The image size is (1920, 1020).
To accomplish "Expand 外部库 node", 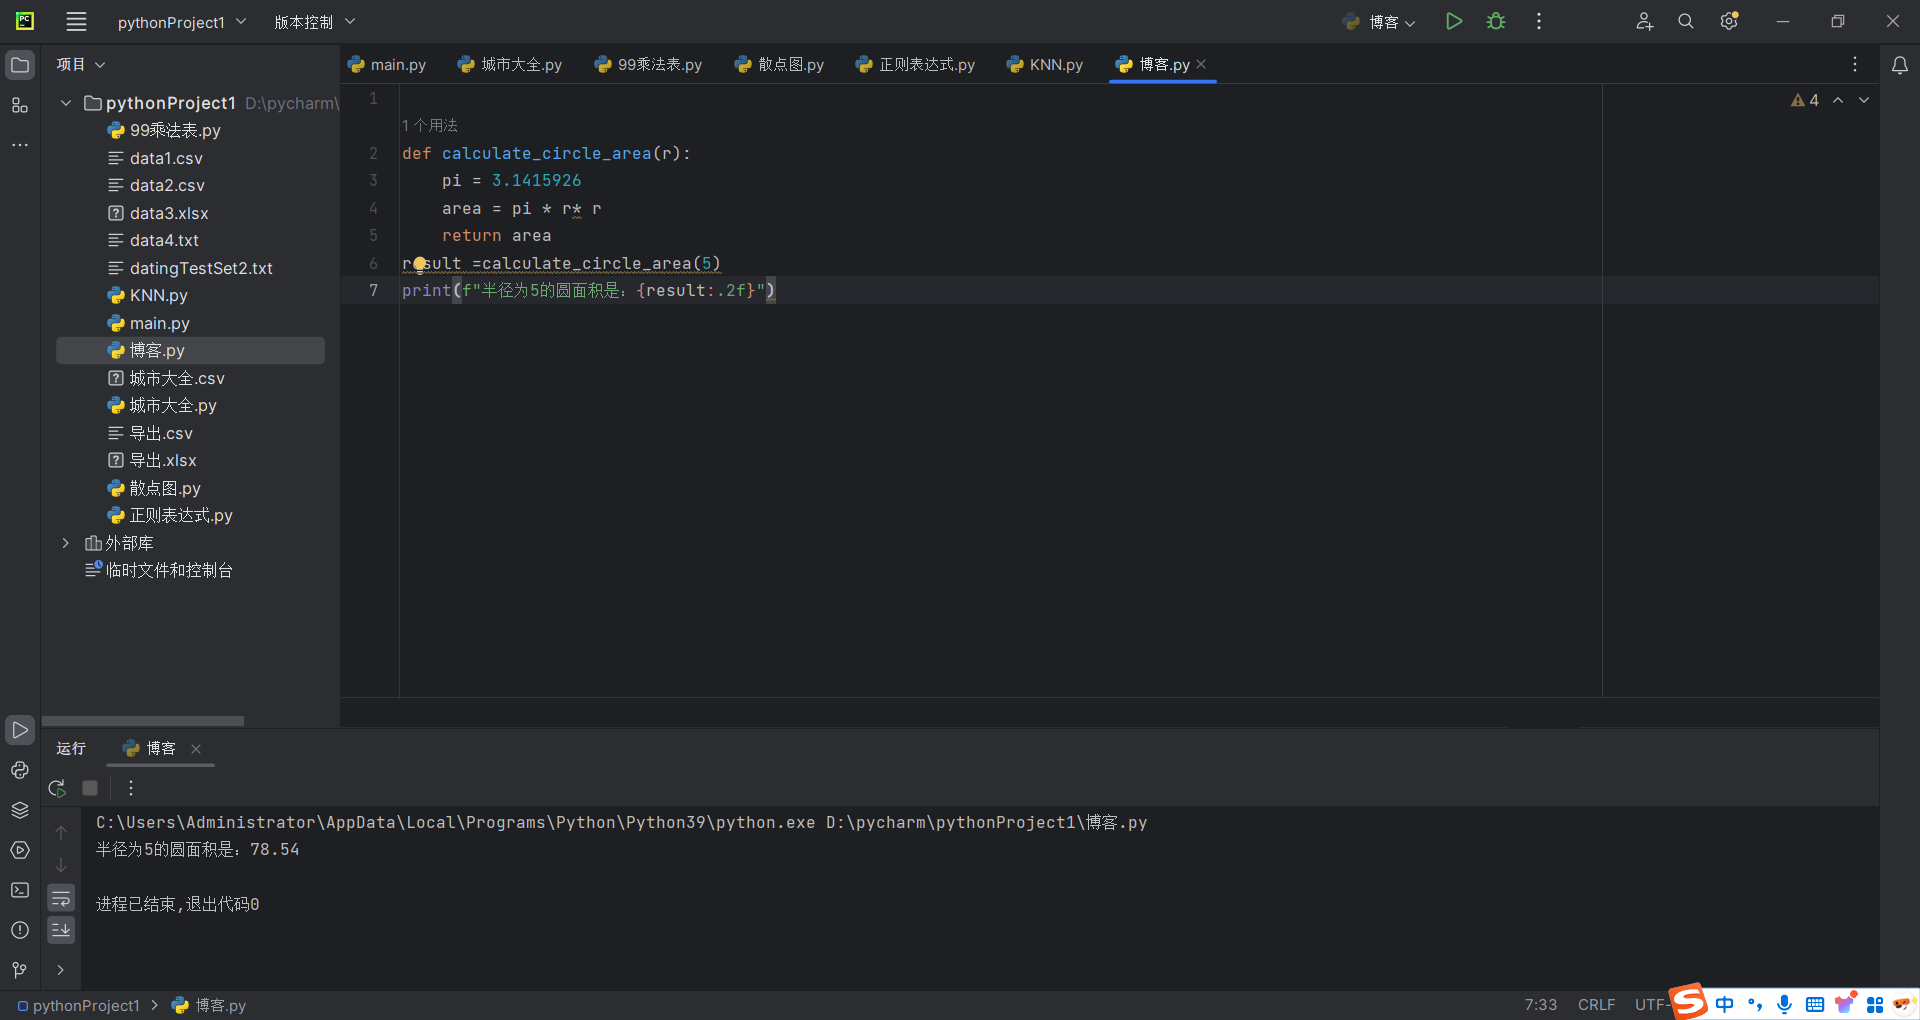I will click(x=66, y=543).
